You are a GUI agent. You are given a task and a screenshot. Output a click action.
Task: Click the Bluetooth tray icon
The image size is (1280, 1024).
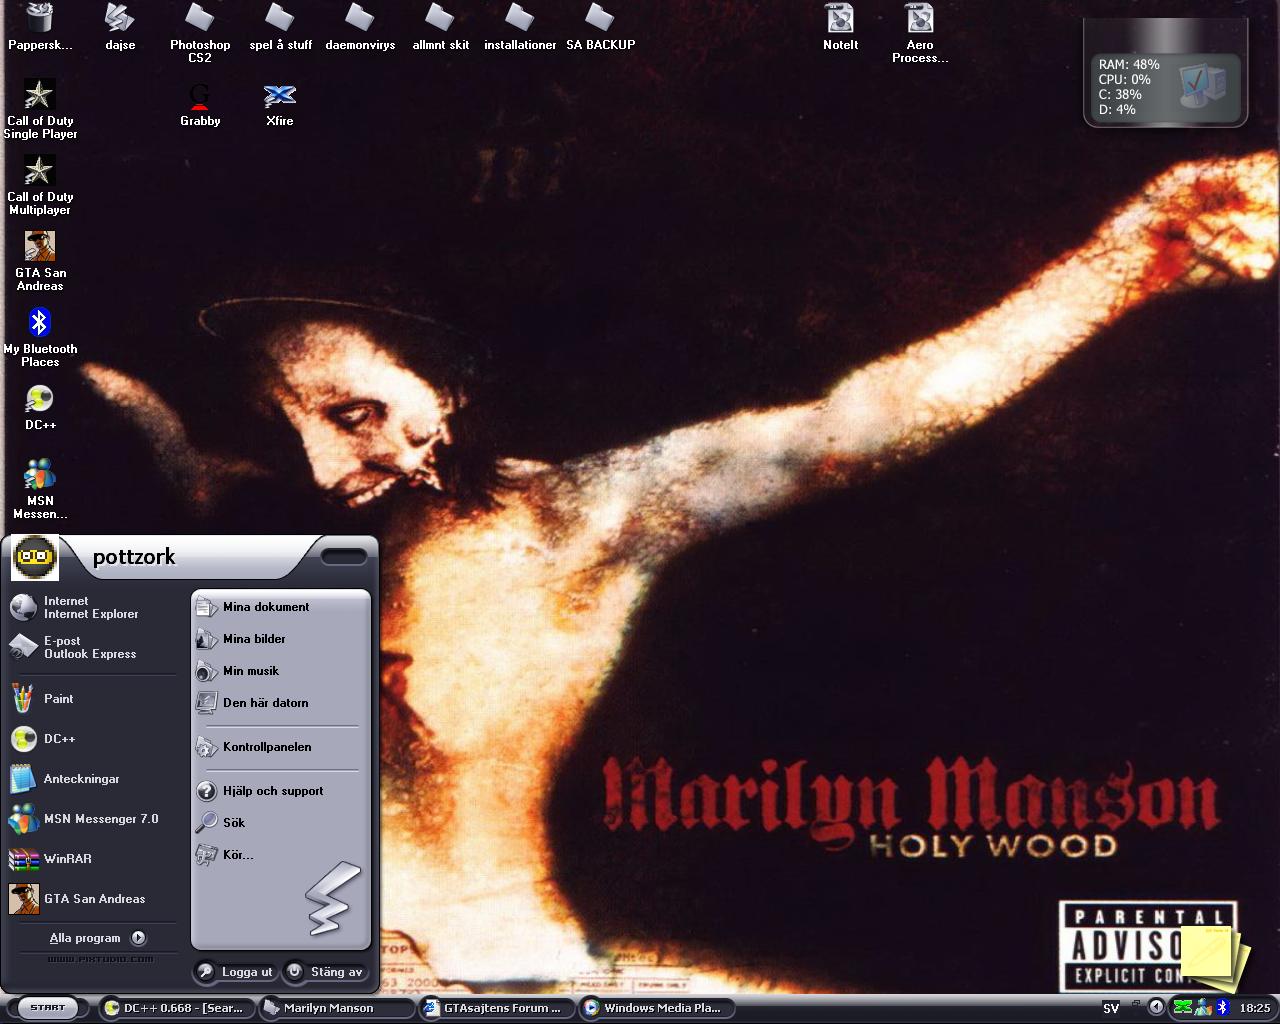point(1222,1007)
